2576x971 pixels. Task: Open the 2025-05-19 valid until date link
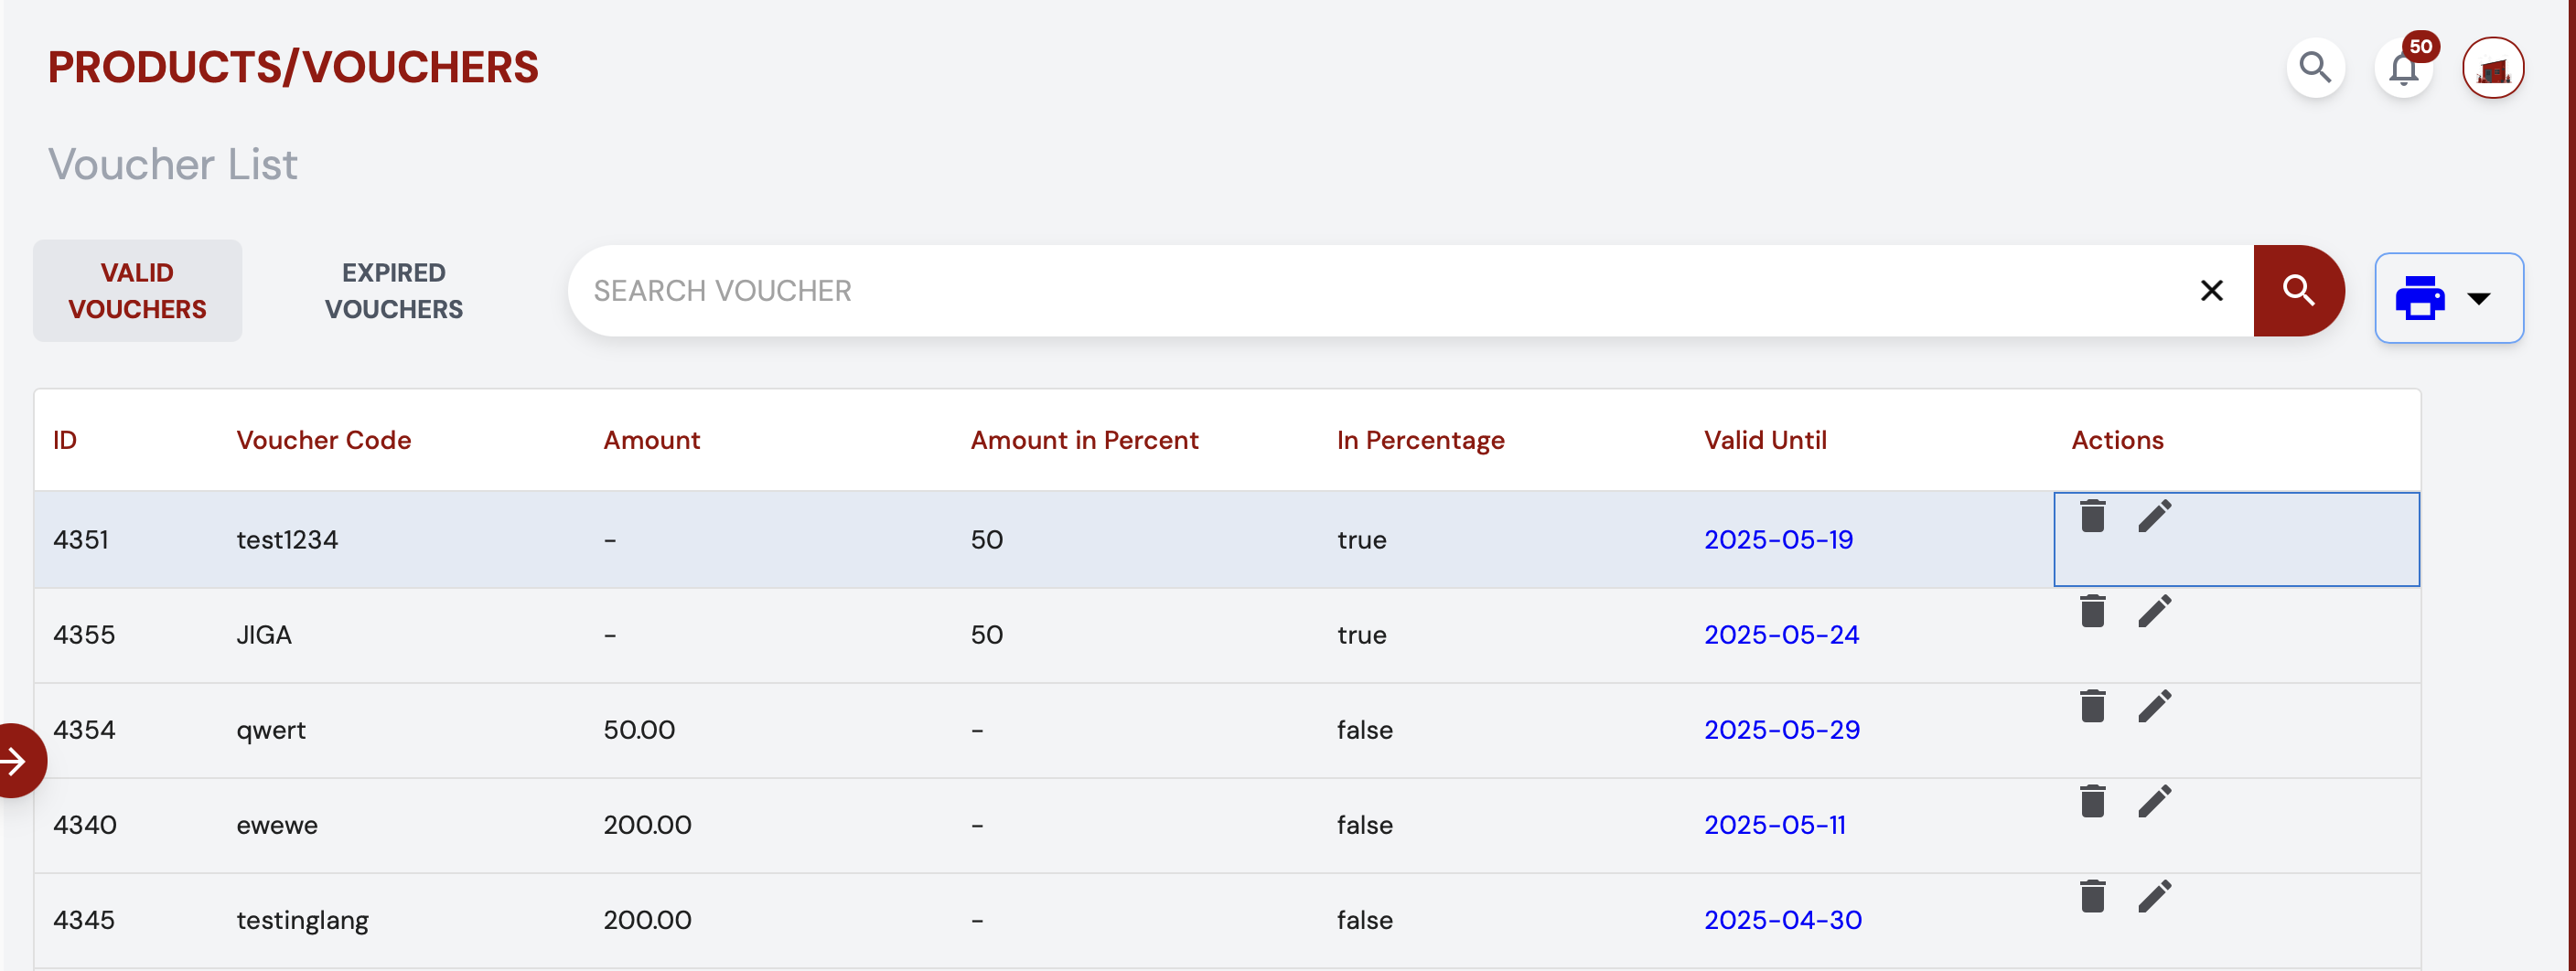pos(1777,540)
